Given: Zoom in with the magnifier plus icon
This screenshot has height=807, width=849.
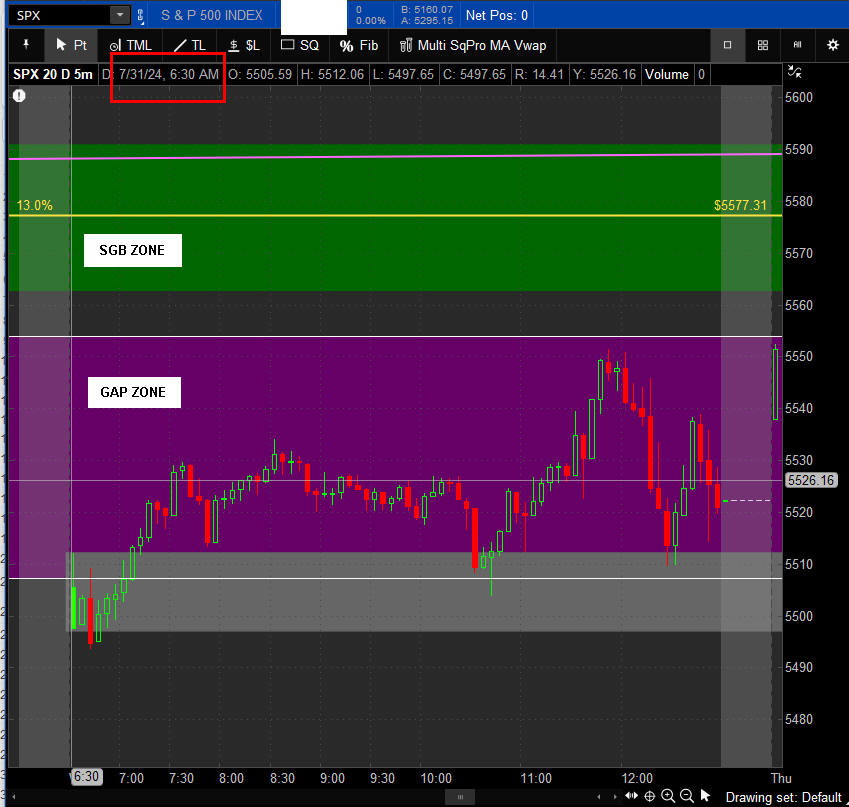Looking at the screenshot, I should (x=668, y=796).
